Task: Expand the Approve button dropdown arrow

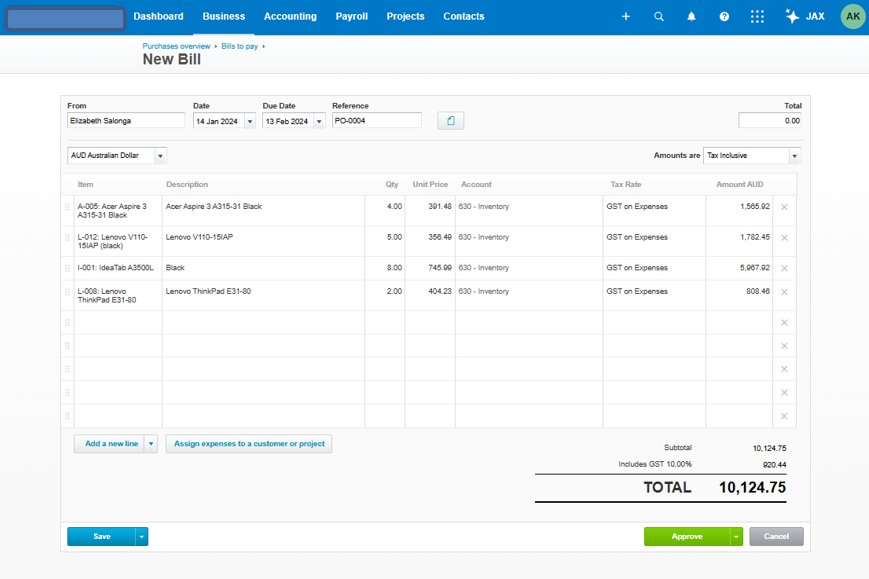Action: point(736,537)
